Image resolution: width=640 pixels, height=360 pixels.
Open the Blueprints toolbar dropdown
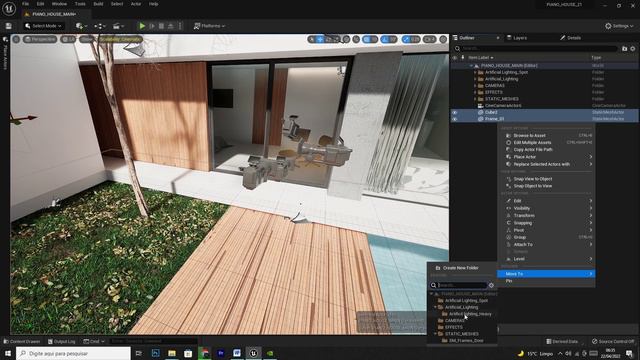coord(100,26)
